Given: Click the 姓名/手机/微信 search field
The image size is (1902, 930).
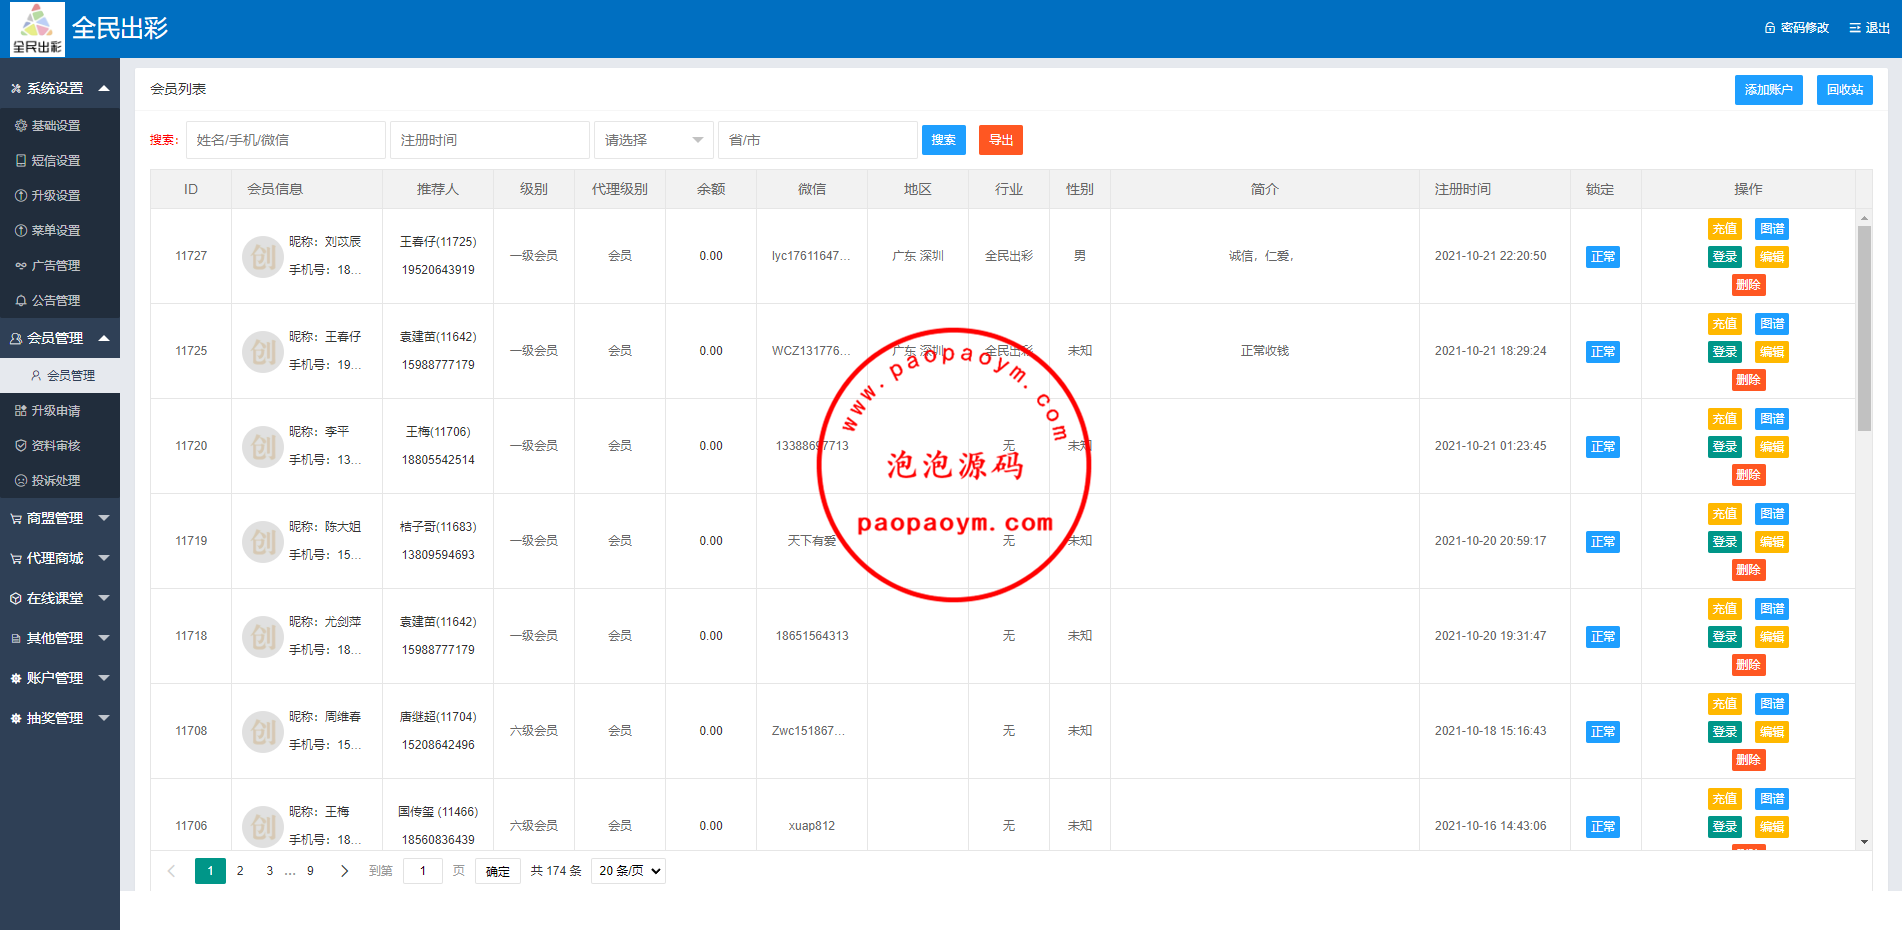Looking at the screenshot, I should point(285,140).
